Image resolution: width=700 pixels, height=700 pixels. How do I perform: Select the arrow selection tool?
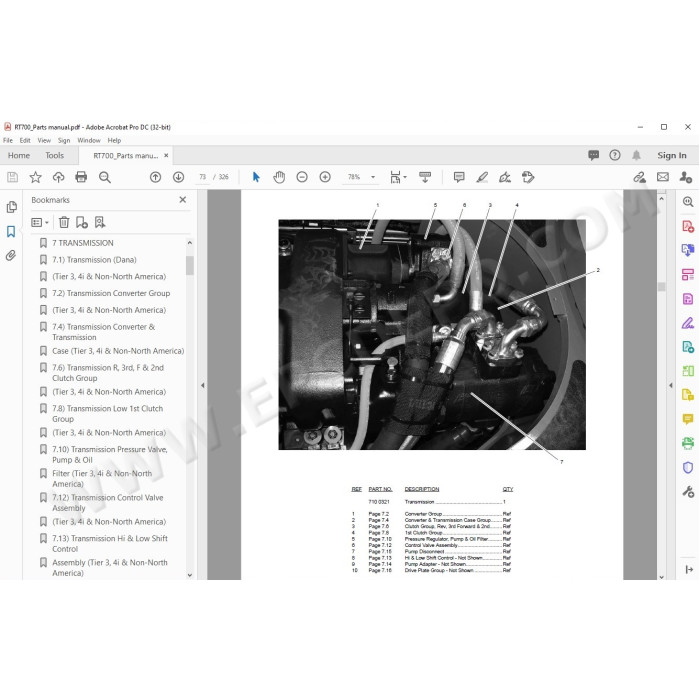point(256,177)
